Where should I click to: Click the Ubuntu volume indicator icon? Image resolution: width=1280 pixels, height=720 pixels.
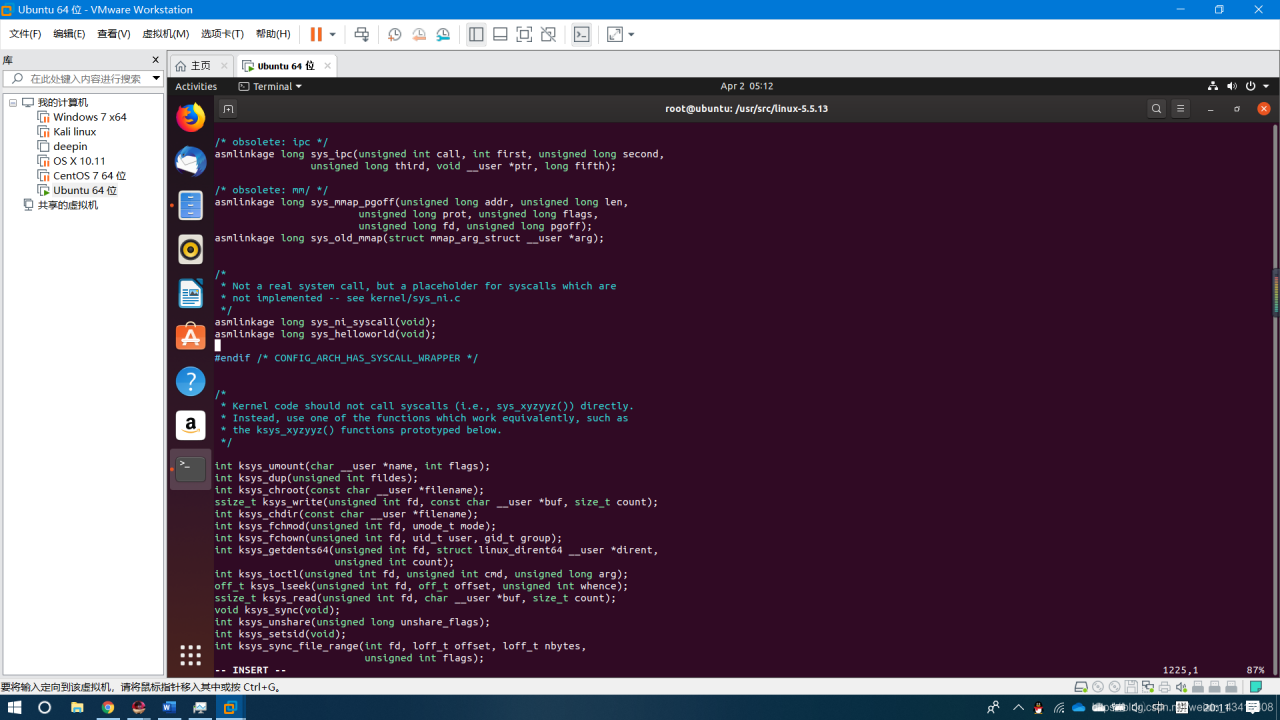(x=1232, y=86)
